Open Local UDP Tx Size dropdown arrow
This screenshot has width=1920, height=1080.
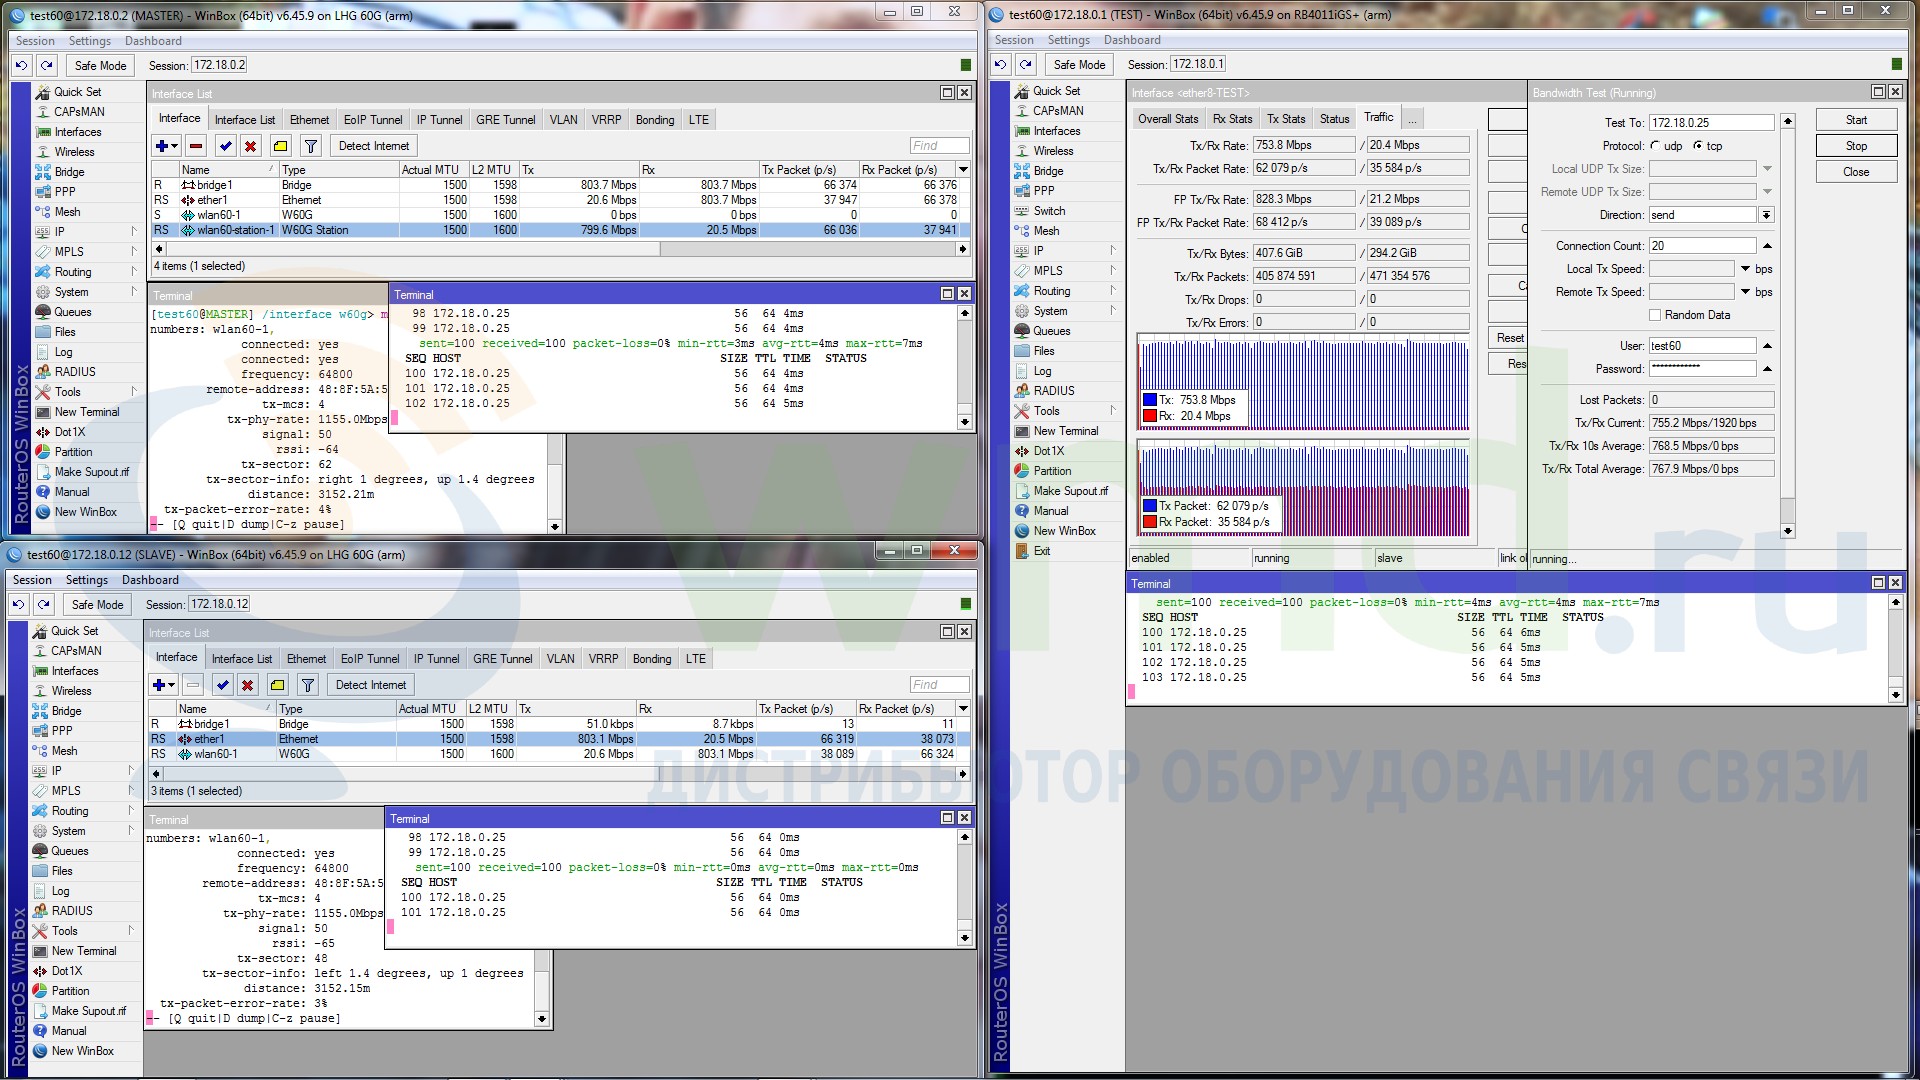(x=1767, y=169)
